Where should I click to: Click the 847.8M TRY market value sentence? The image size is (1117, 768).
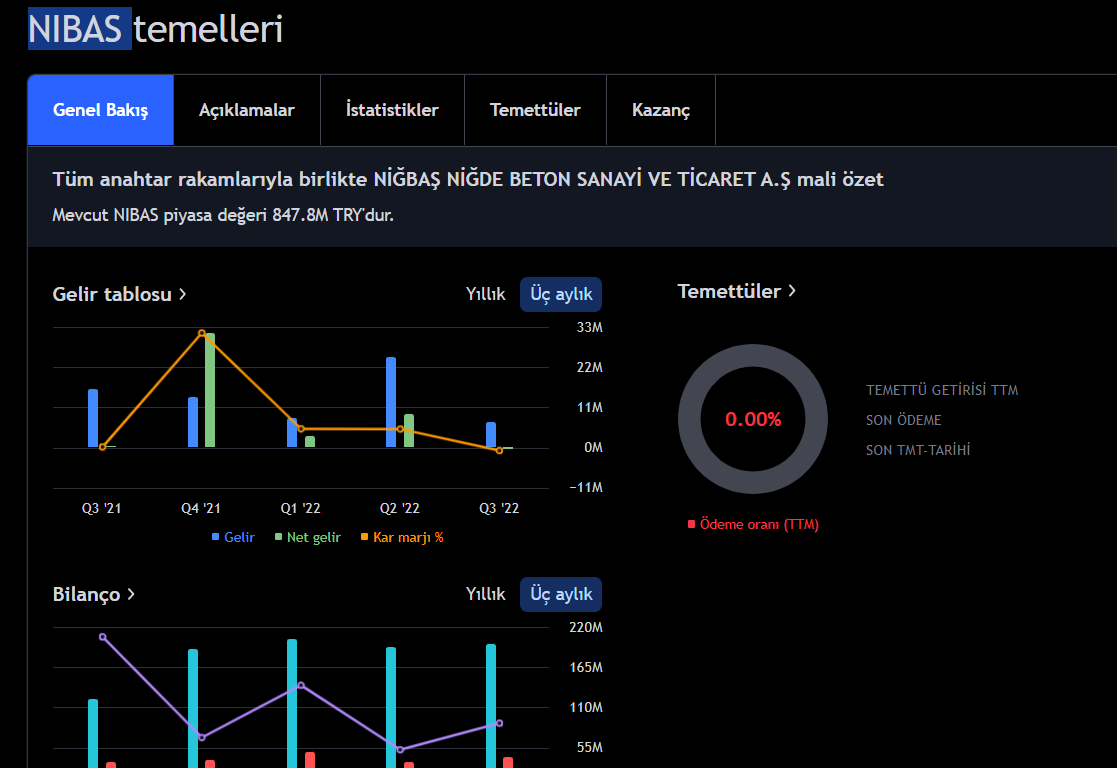[x=223, y=215]
